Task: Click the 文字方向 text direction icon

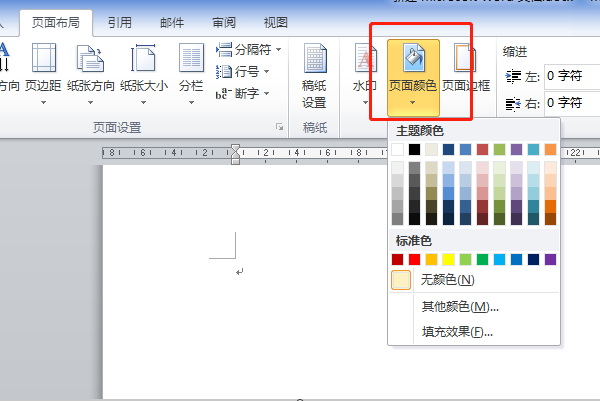Action: pyautogui.click(x=4, y=57)
